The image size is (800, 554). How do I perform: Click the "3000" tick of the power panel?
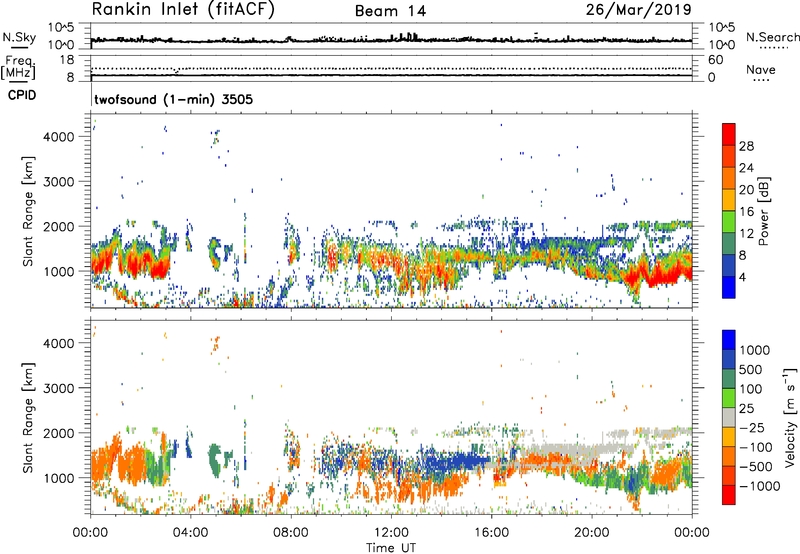click(59, 182)
